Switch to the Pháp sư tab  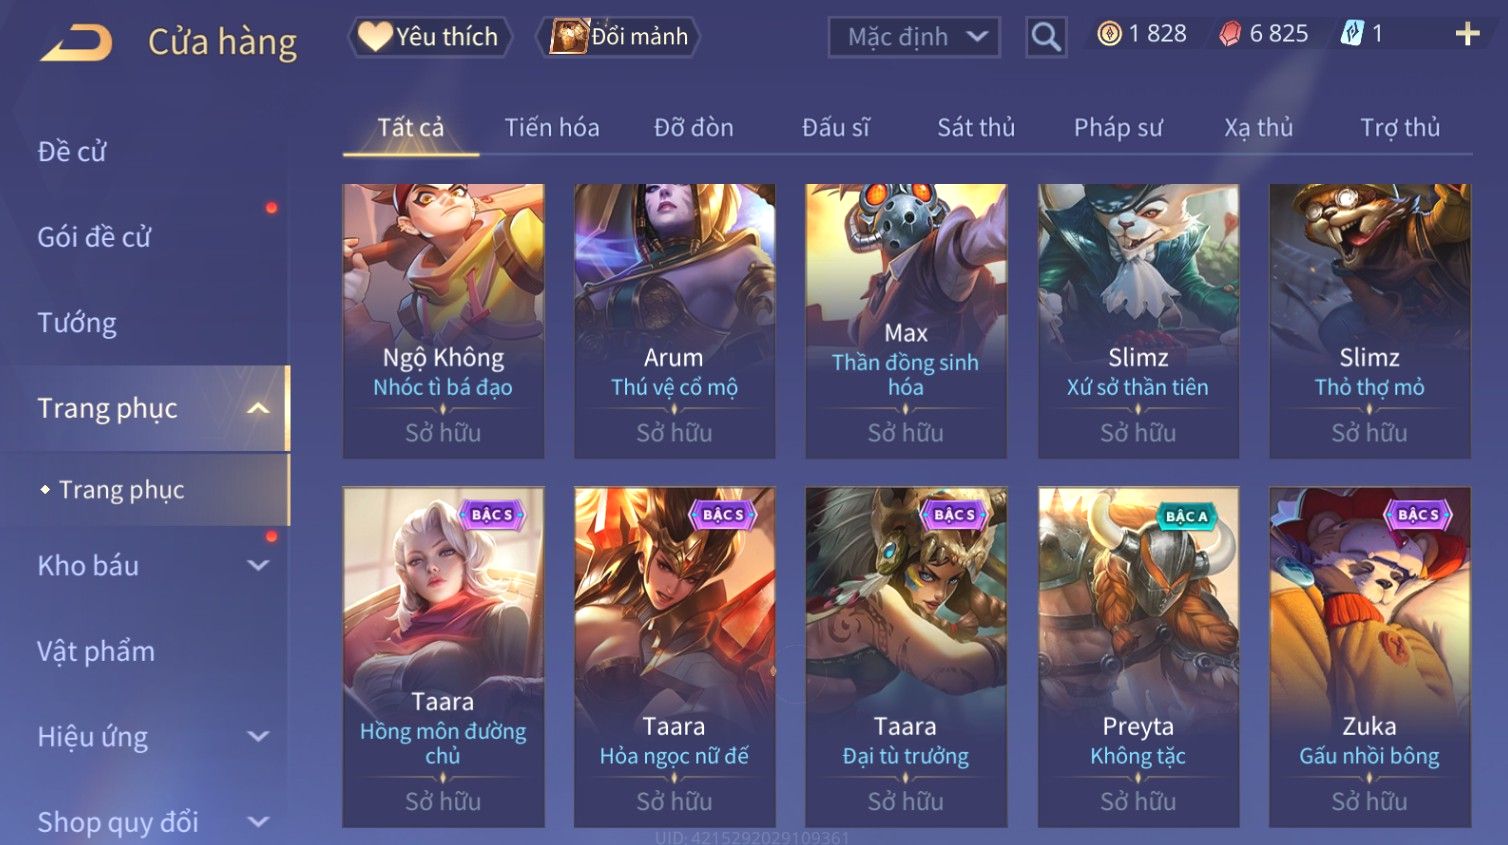pos(1118,128)
